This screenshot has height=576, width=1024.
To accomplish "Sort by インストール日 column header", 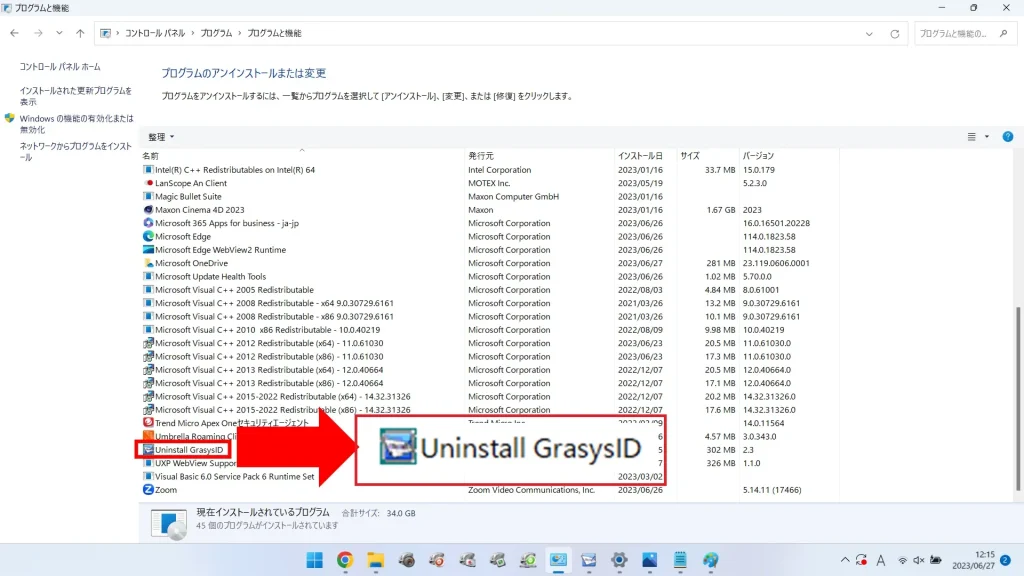I will pos(640,155).
